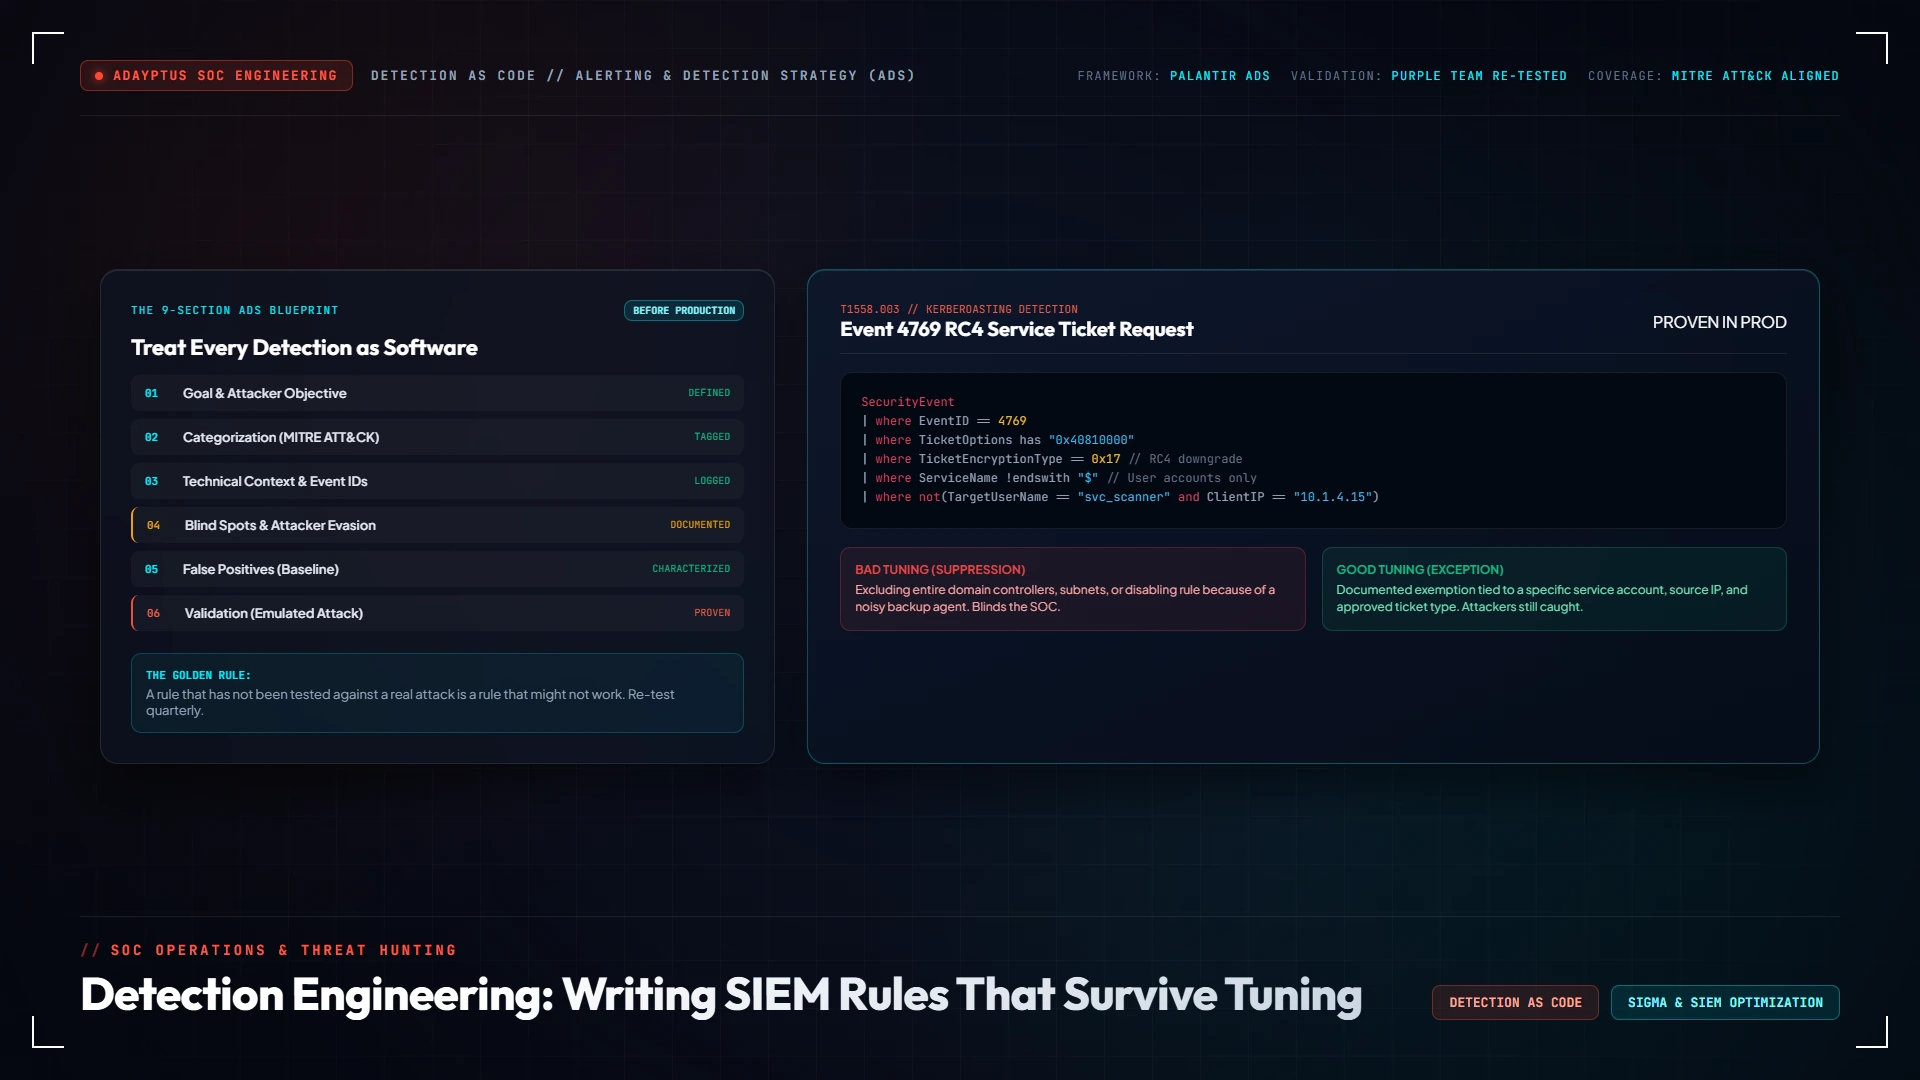Image resolution: width=1920 pixels, height=1080 pixels.
Task: Select the SIGMA & SIEM OPTIMIZATION tag
Action: [x=1725, y=1002]
